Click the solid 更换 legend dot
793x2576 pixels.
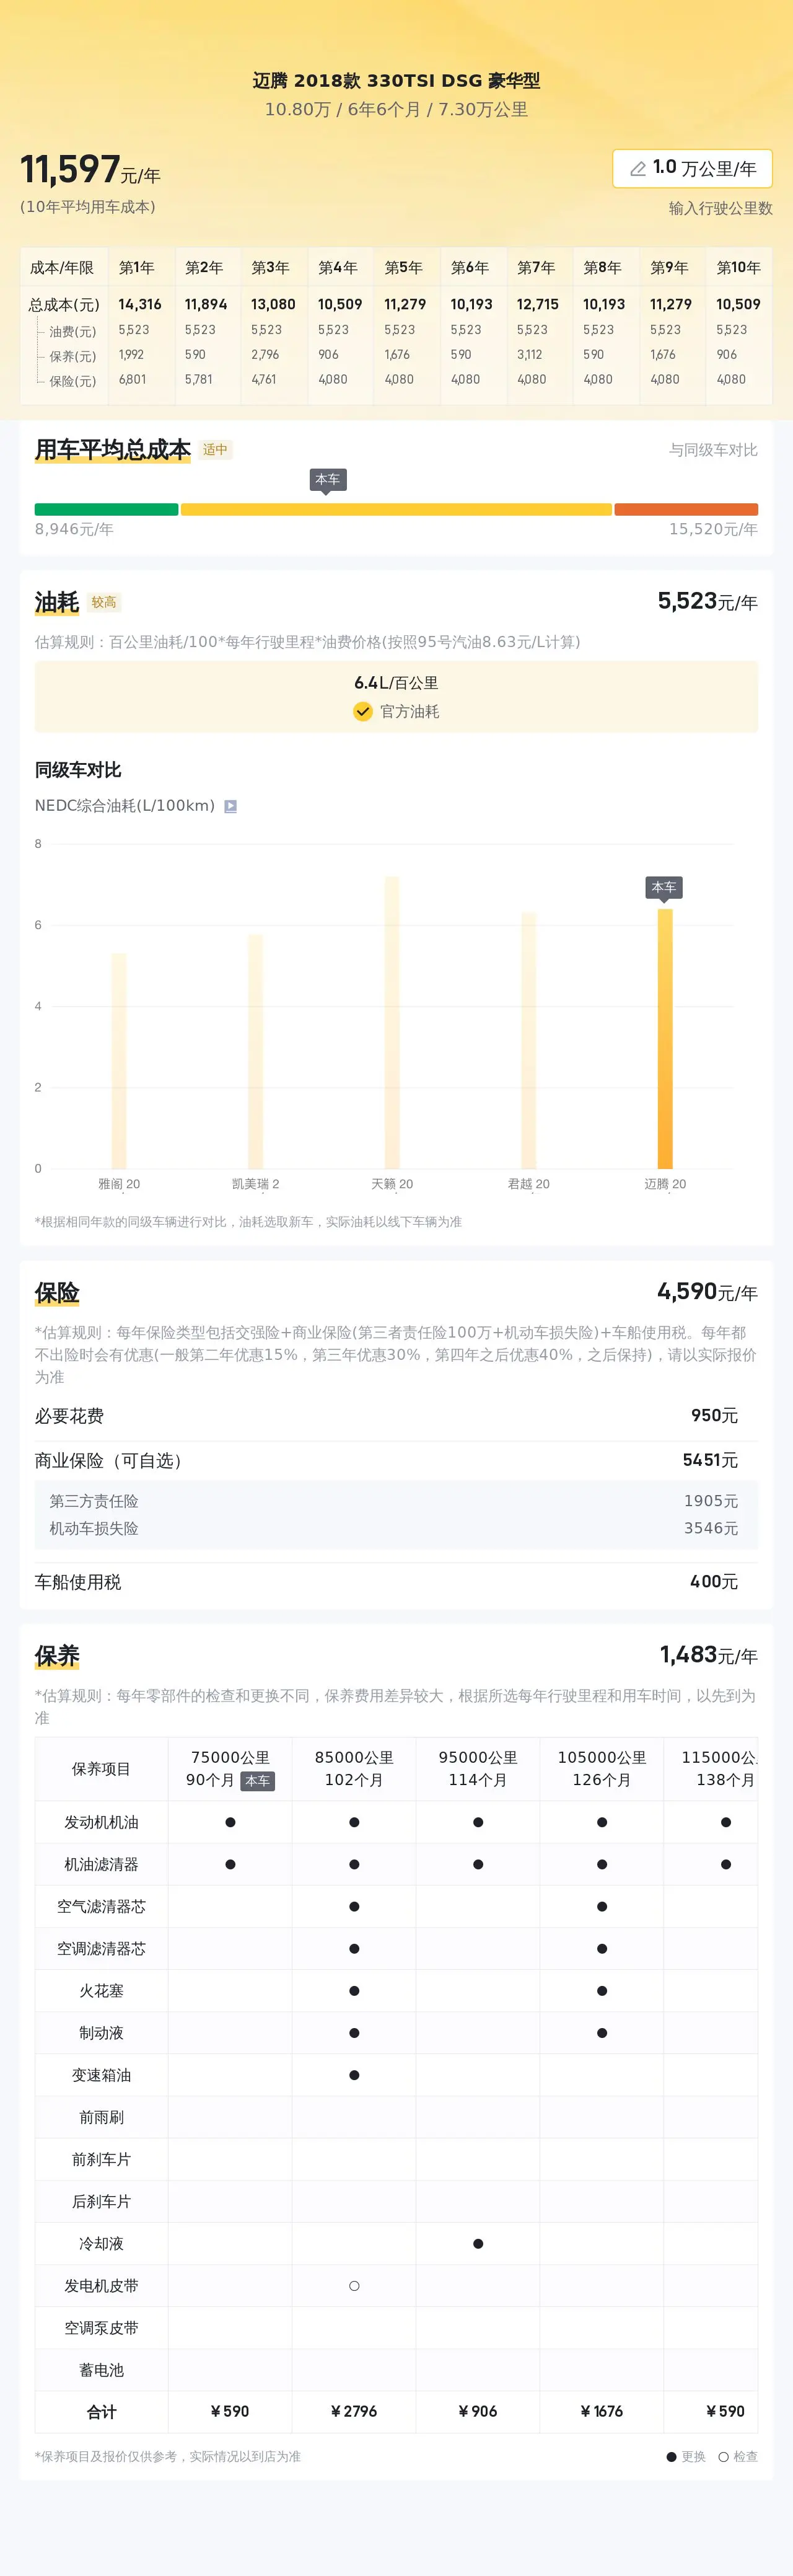671,2456
